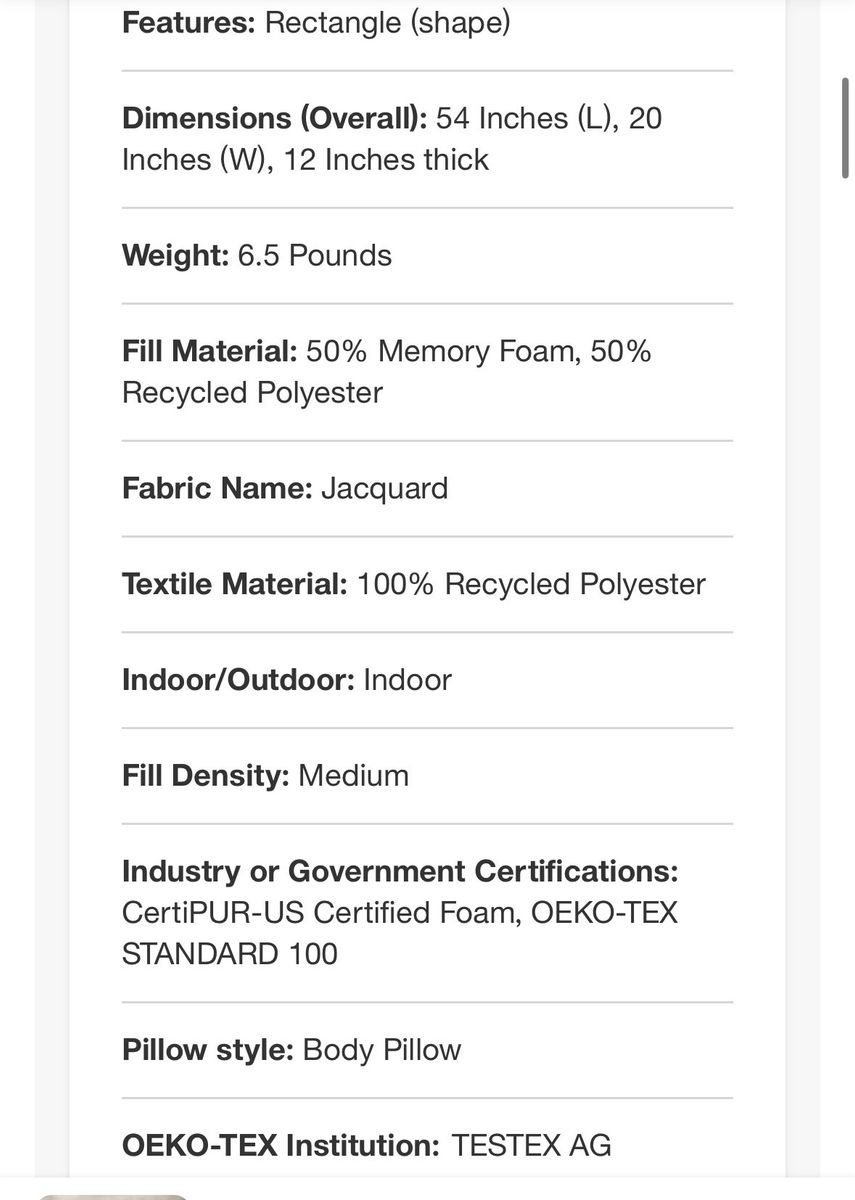The image size is (855, 1200).
Task: Select the Jacquard fabric value
Action: [385, 489]
